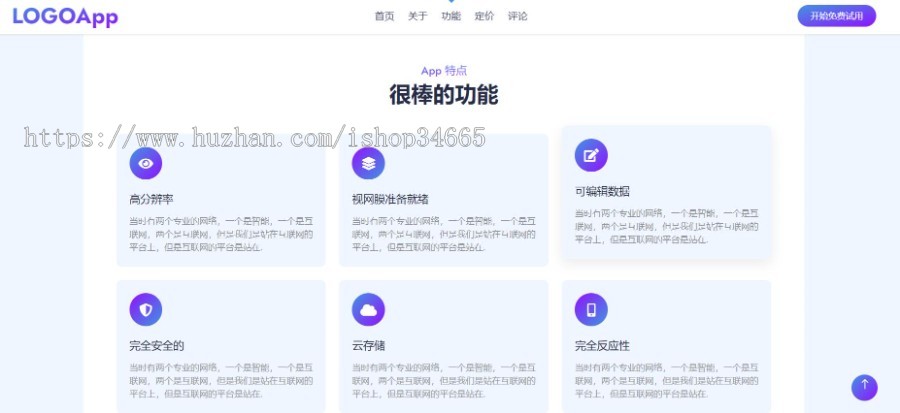Click the cloud icon for 云存储

tap(368, 310)
